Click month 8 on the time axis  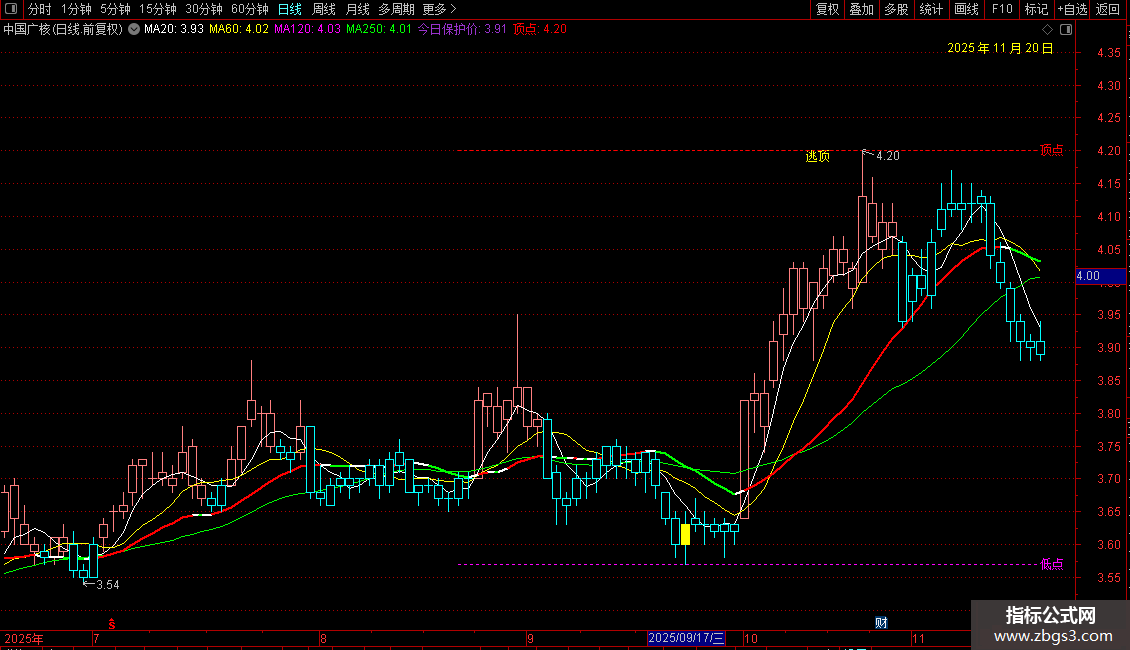tap(324, 638)
